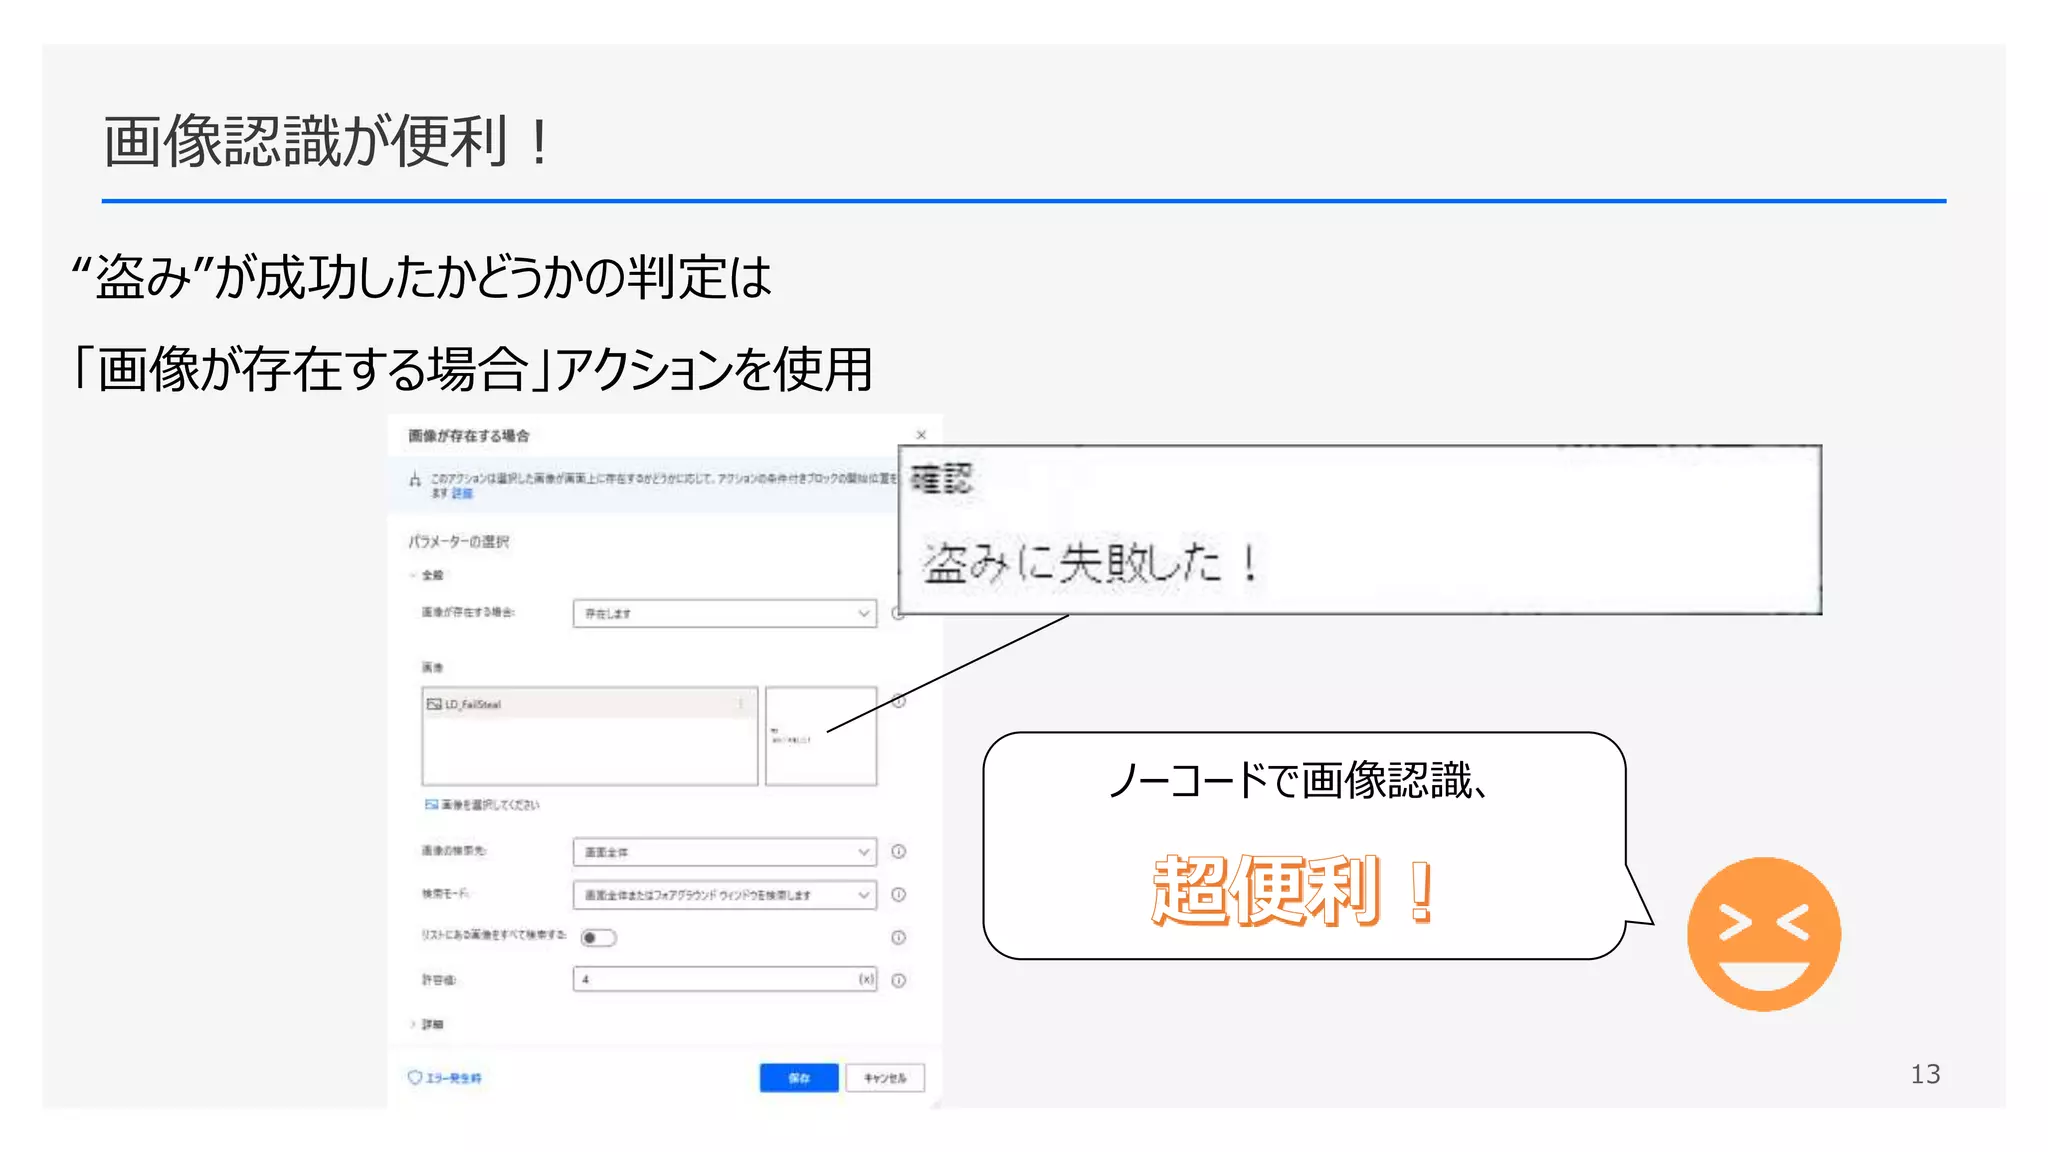
Task: Show info for the 画像の検索先 field
Action: tap(899, 852)
